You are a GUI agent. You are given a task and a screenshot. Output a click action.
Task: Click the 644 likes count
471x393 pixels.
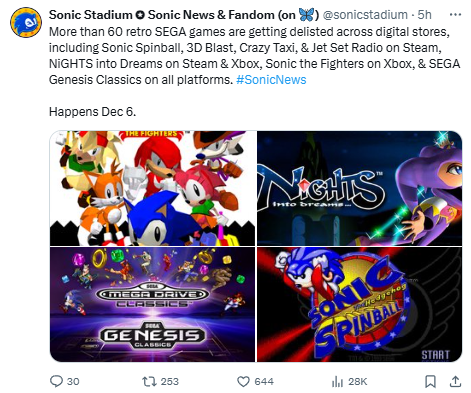pyautogui.click(x=264, y=381)
